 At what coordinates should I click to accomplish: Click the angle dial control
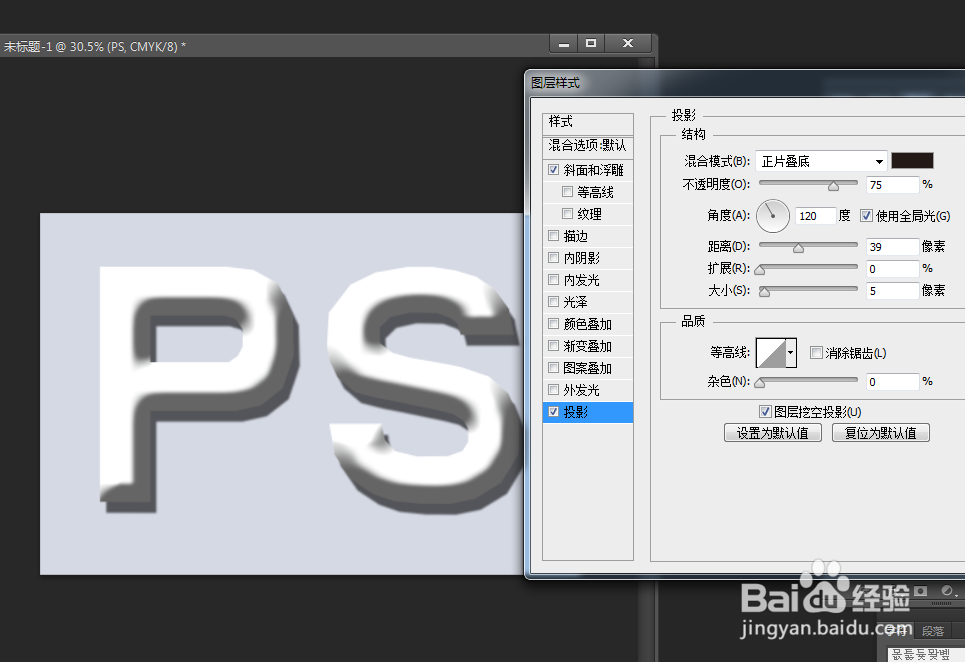pos(773,216)
